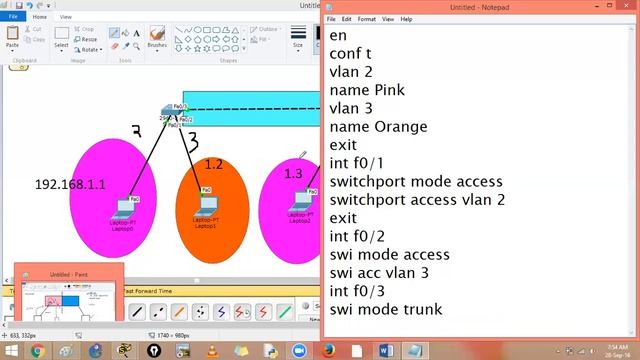Select the Color picker eyedropper tool

point(125,46)
